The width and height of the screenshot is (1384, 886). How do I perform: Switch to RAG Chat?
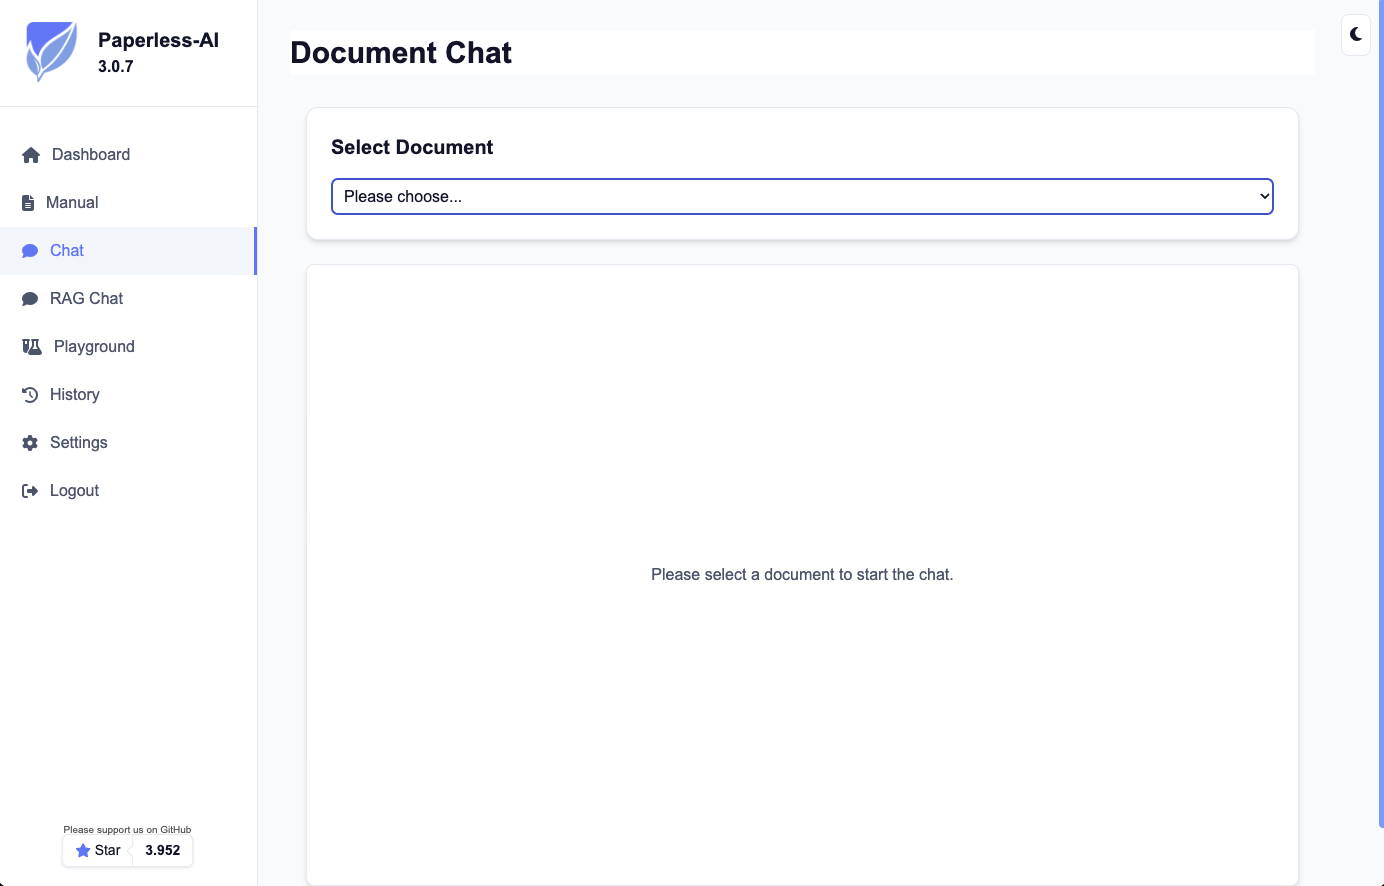coord(128,299)
